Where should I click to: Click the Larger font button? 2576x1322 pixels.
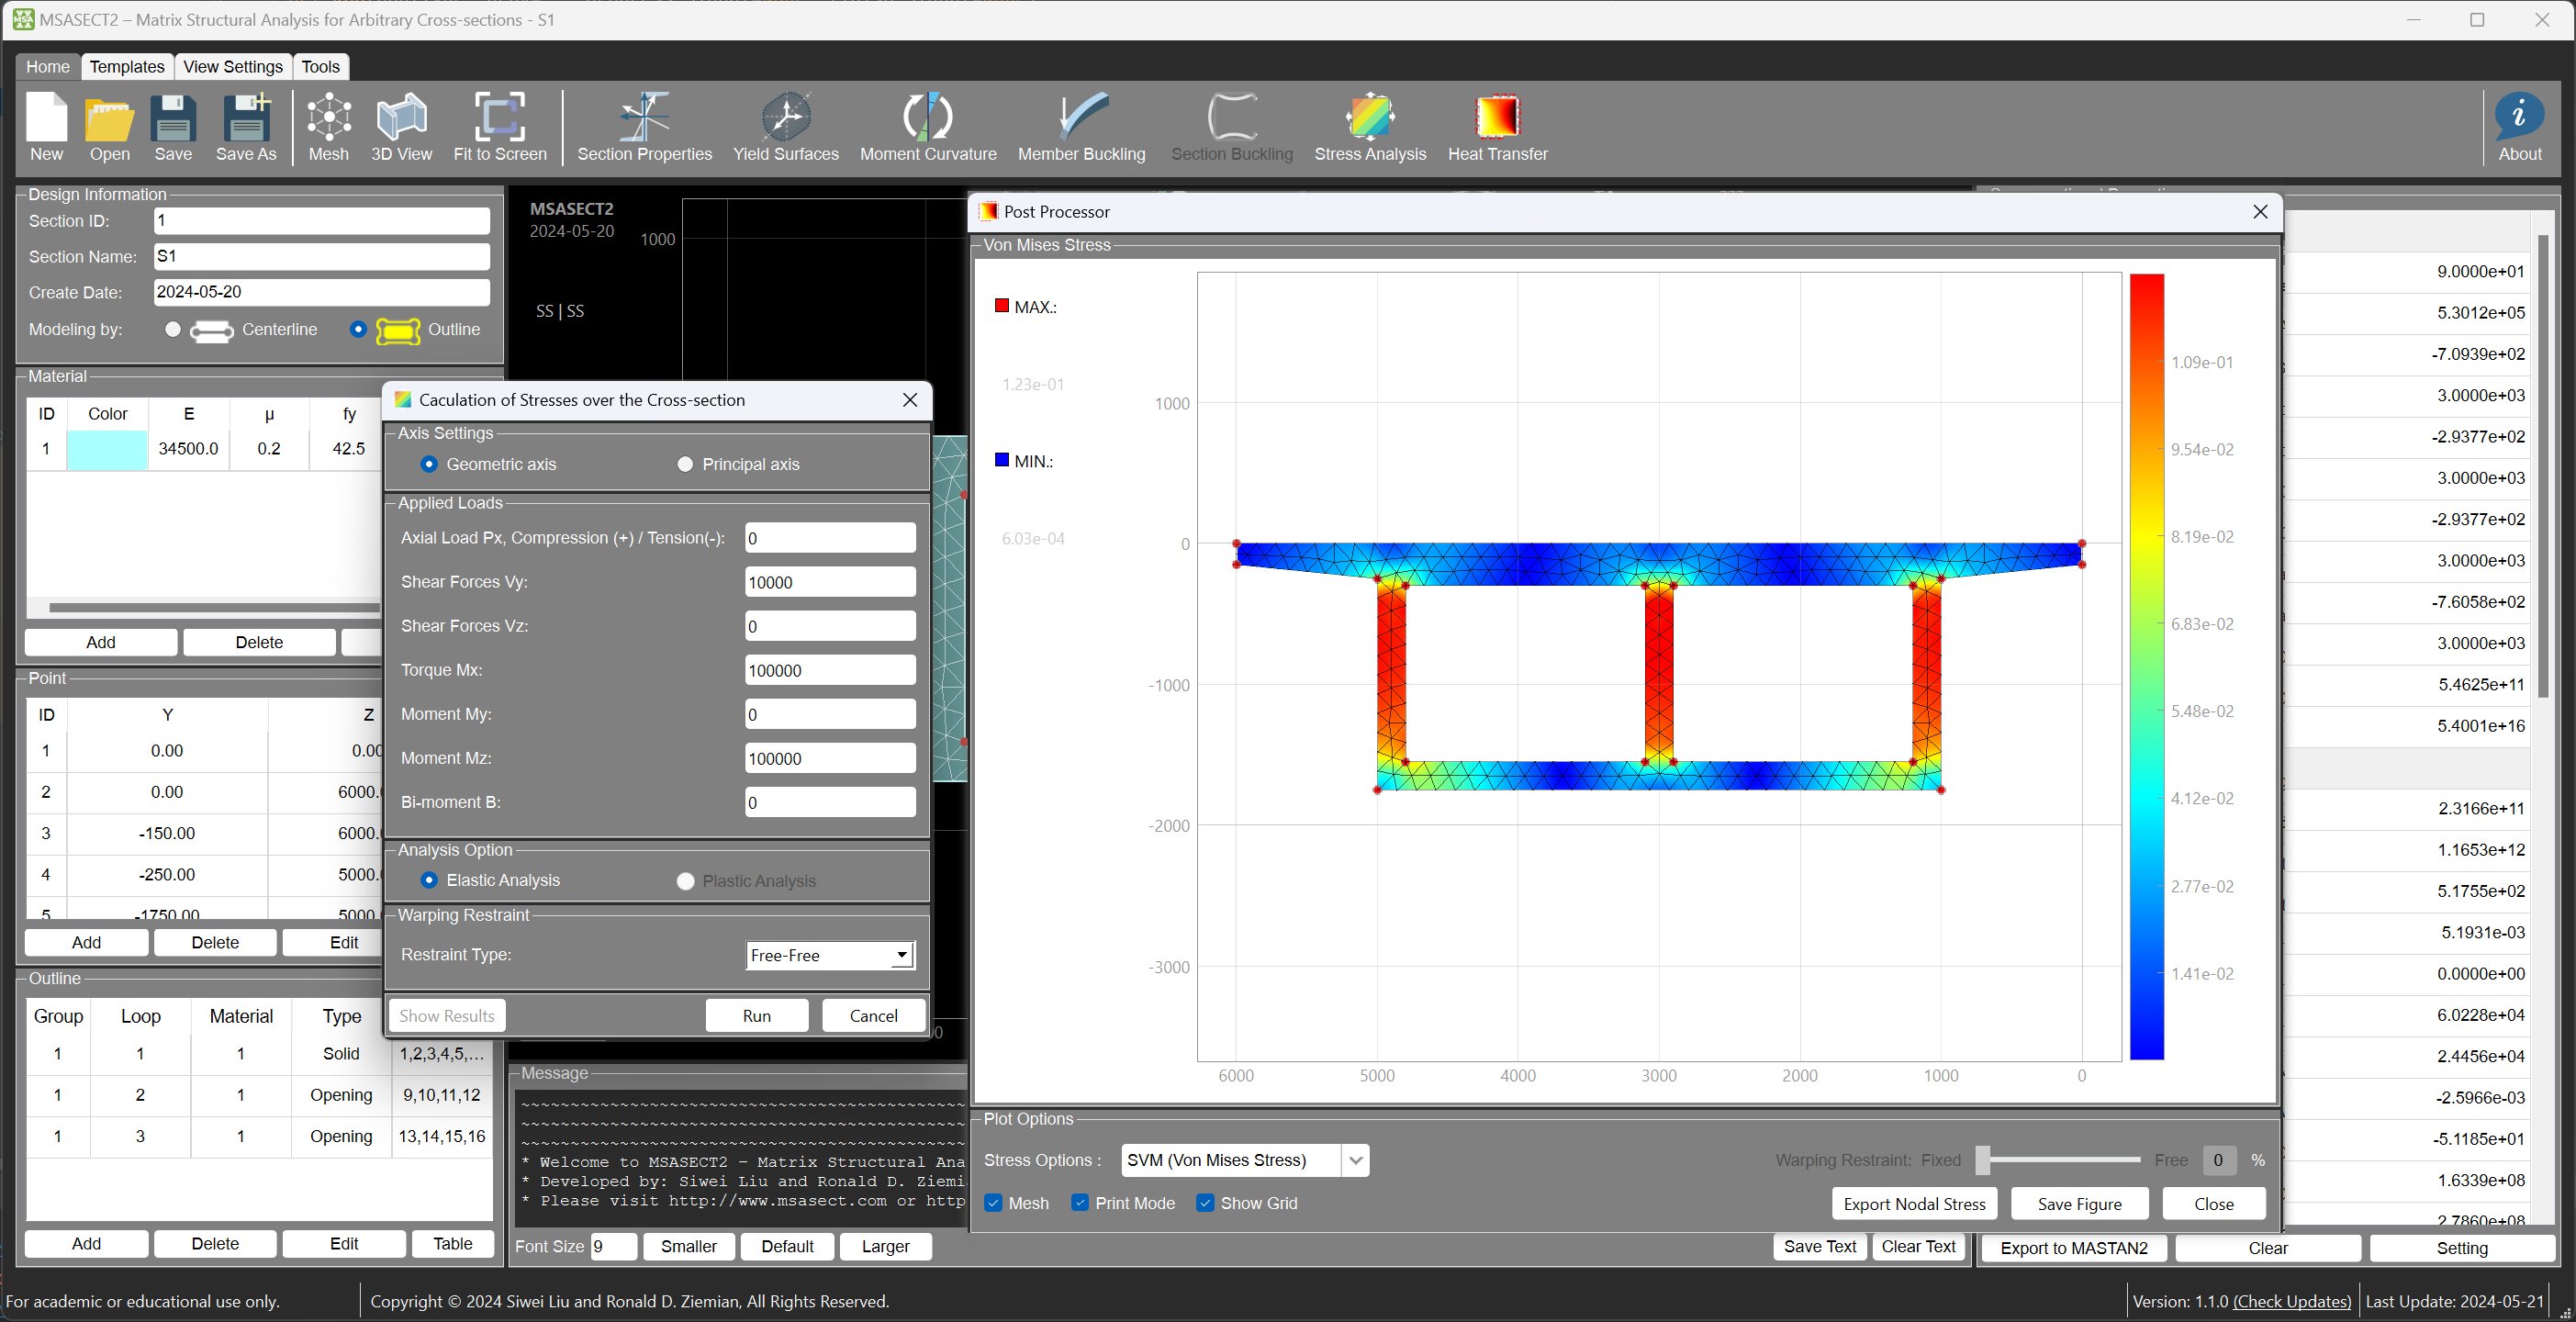(x=885, y=1246)
